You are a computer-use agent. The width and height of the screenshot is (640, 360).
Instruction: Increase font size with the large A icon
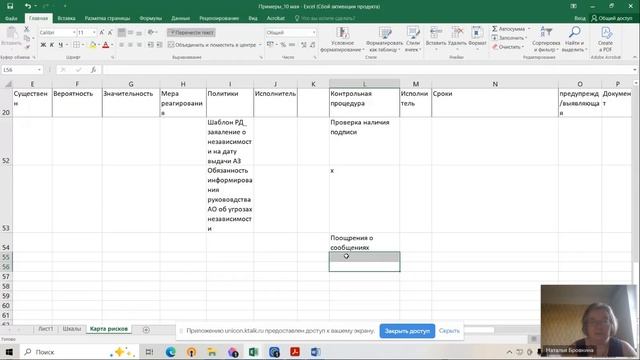coord(102,32)
